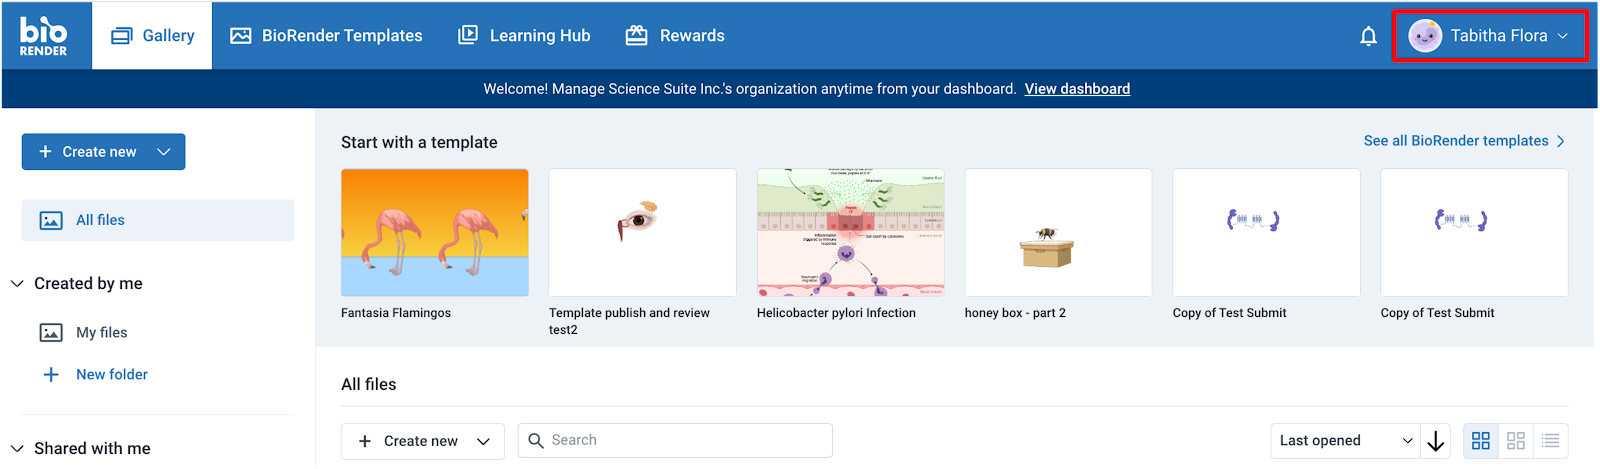Open the Tabitha Flora account menu

click(1490, 36)
